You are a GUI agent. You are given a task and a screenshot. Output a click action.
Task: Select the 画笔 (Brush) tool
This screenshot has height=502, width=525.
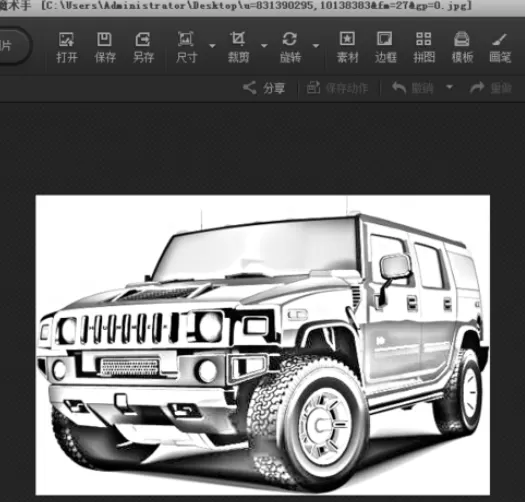tap(500, 48)
